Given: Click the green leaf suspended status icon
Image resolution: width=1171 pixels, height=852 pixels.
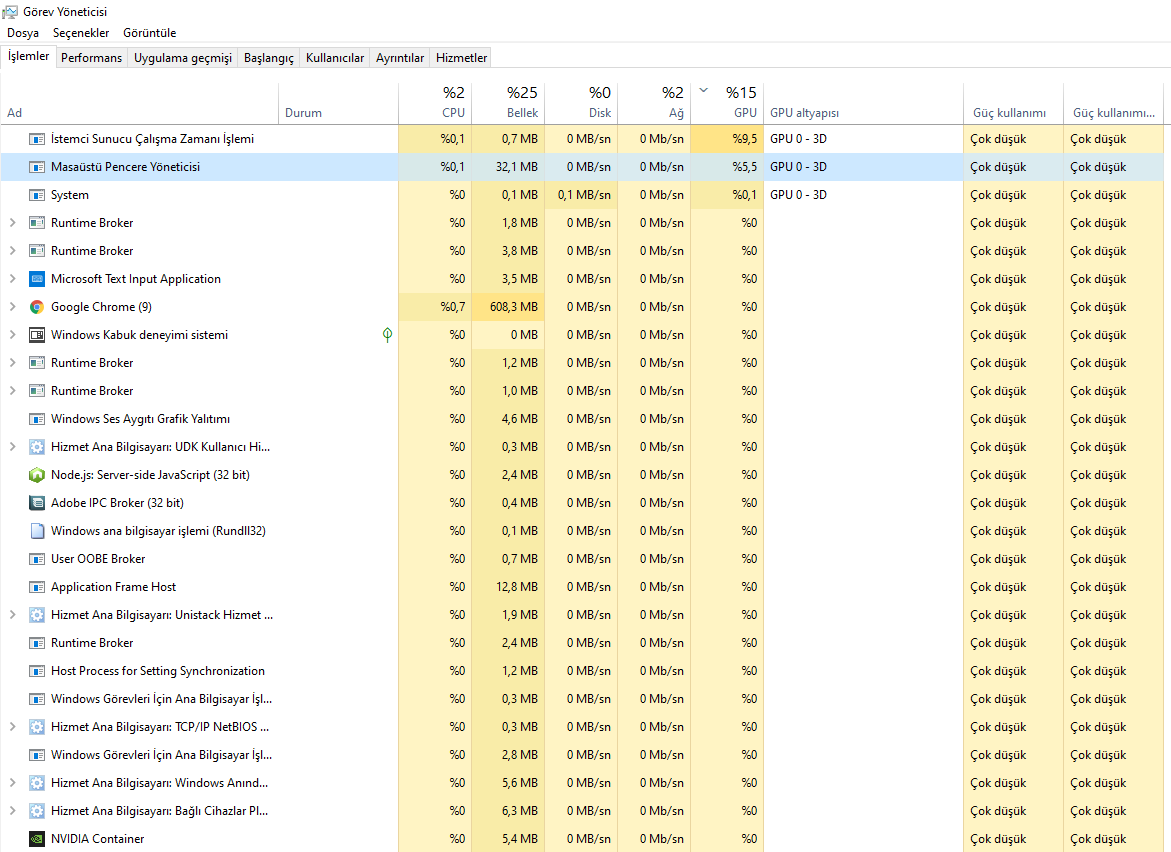Looking at the screenshot, I should (x=387, y=335).
